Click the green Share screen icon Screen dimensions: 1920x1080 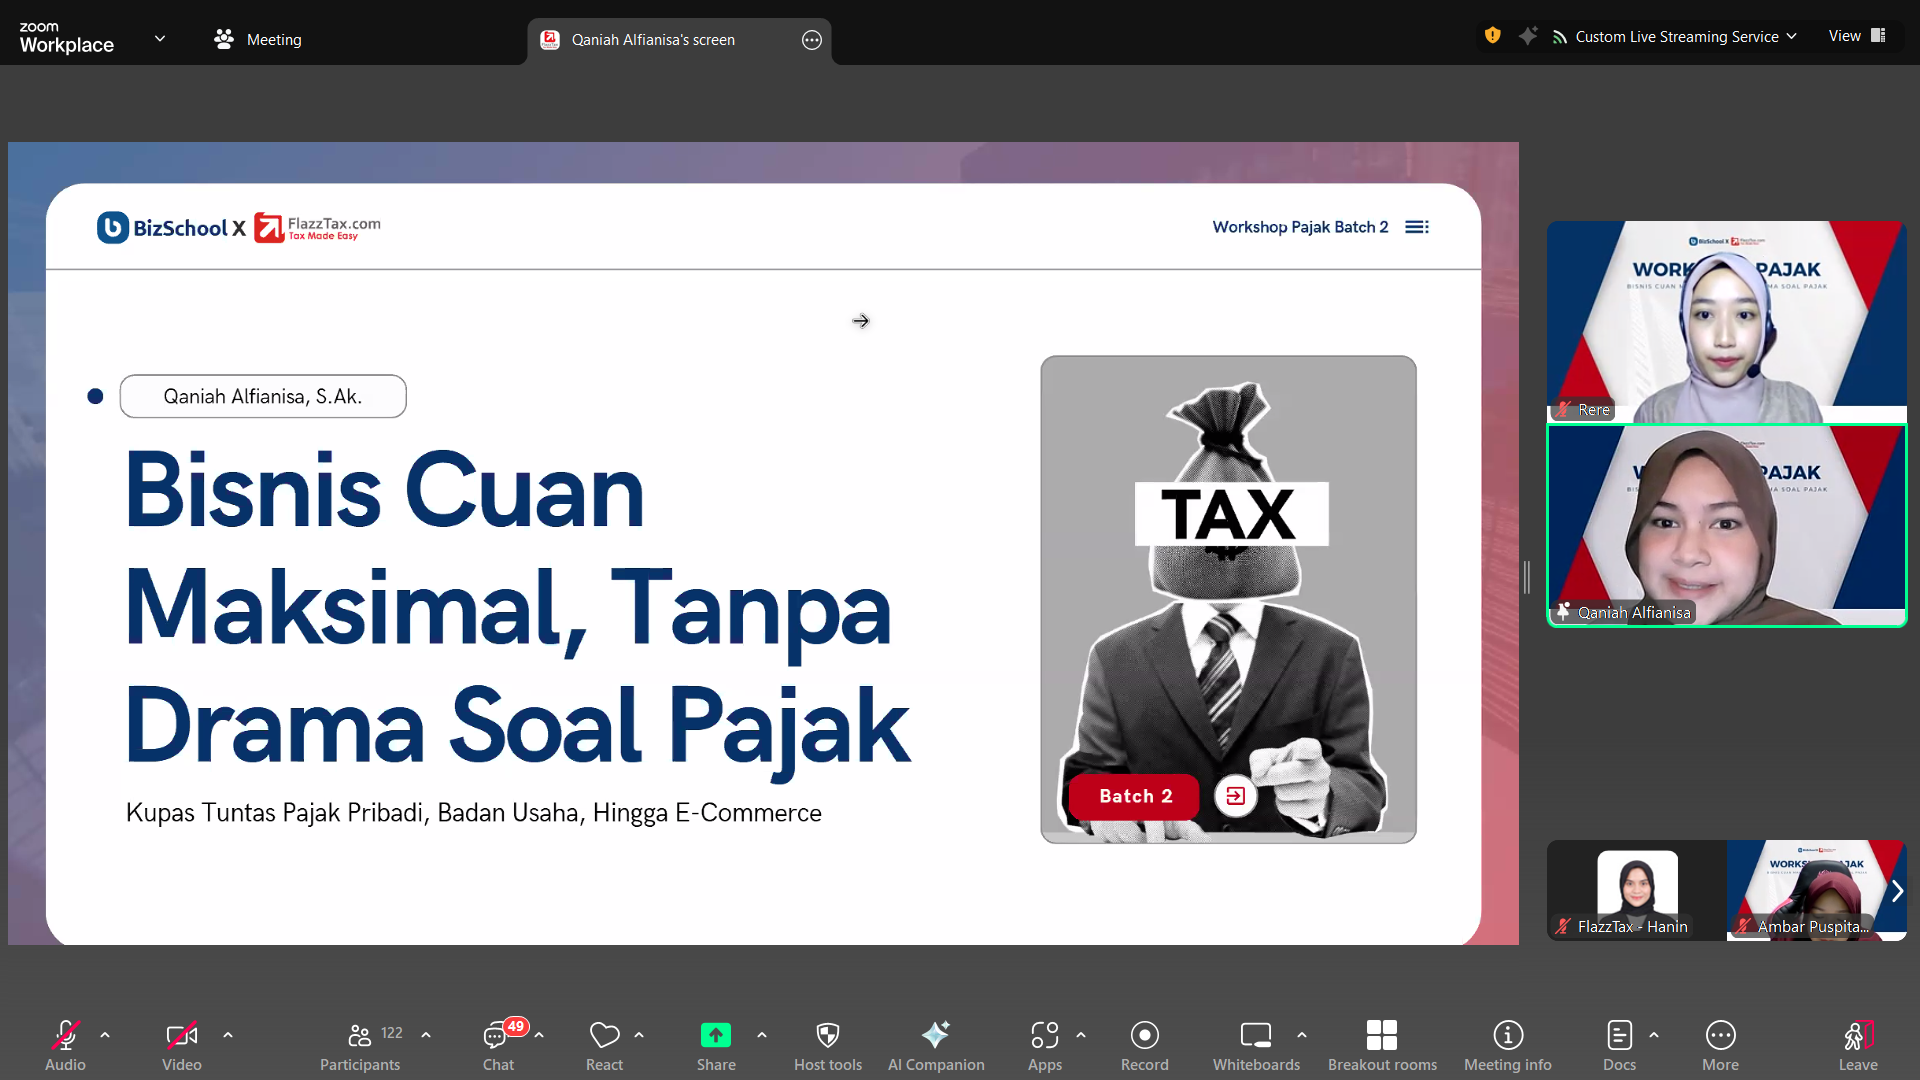pos(716,1035)
